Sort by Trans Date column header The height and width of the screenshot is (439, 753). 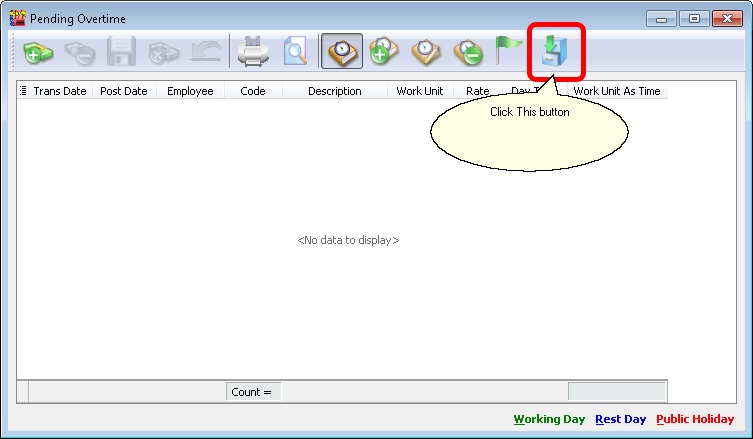click(60, 91)
